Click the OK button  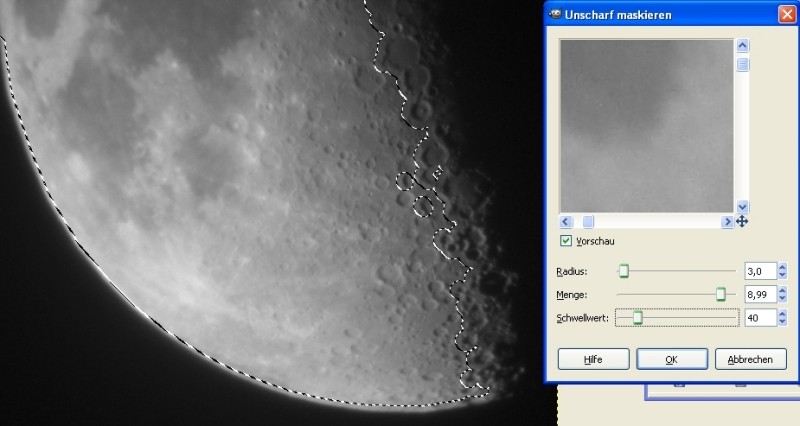[x=672, y=359]
